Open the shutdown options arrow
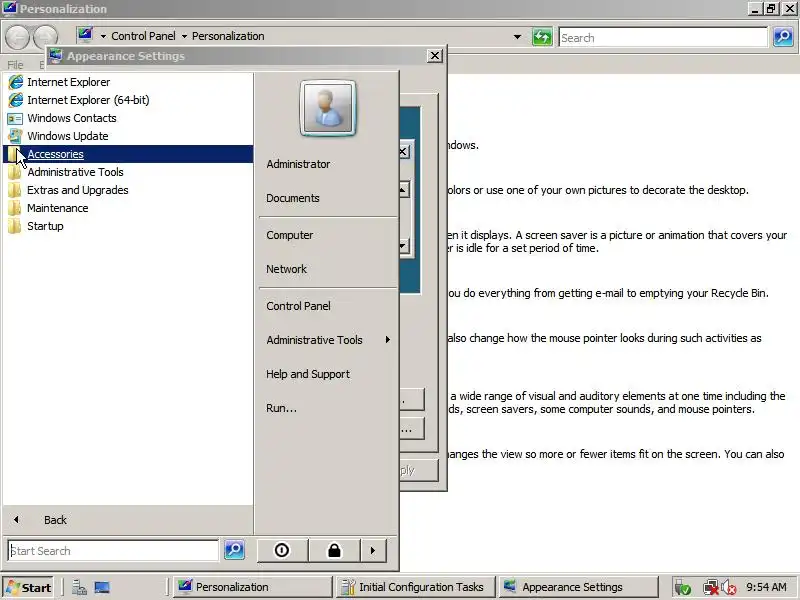Viewport: 800px width, 600px height. [373, 551]
